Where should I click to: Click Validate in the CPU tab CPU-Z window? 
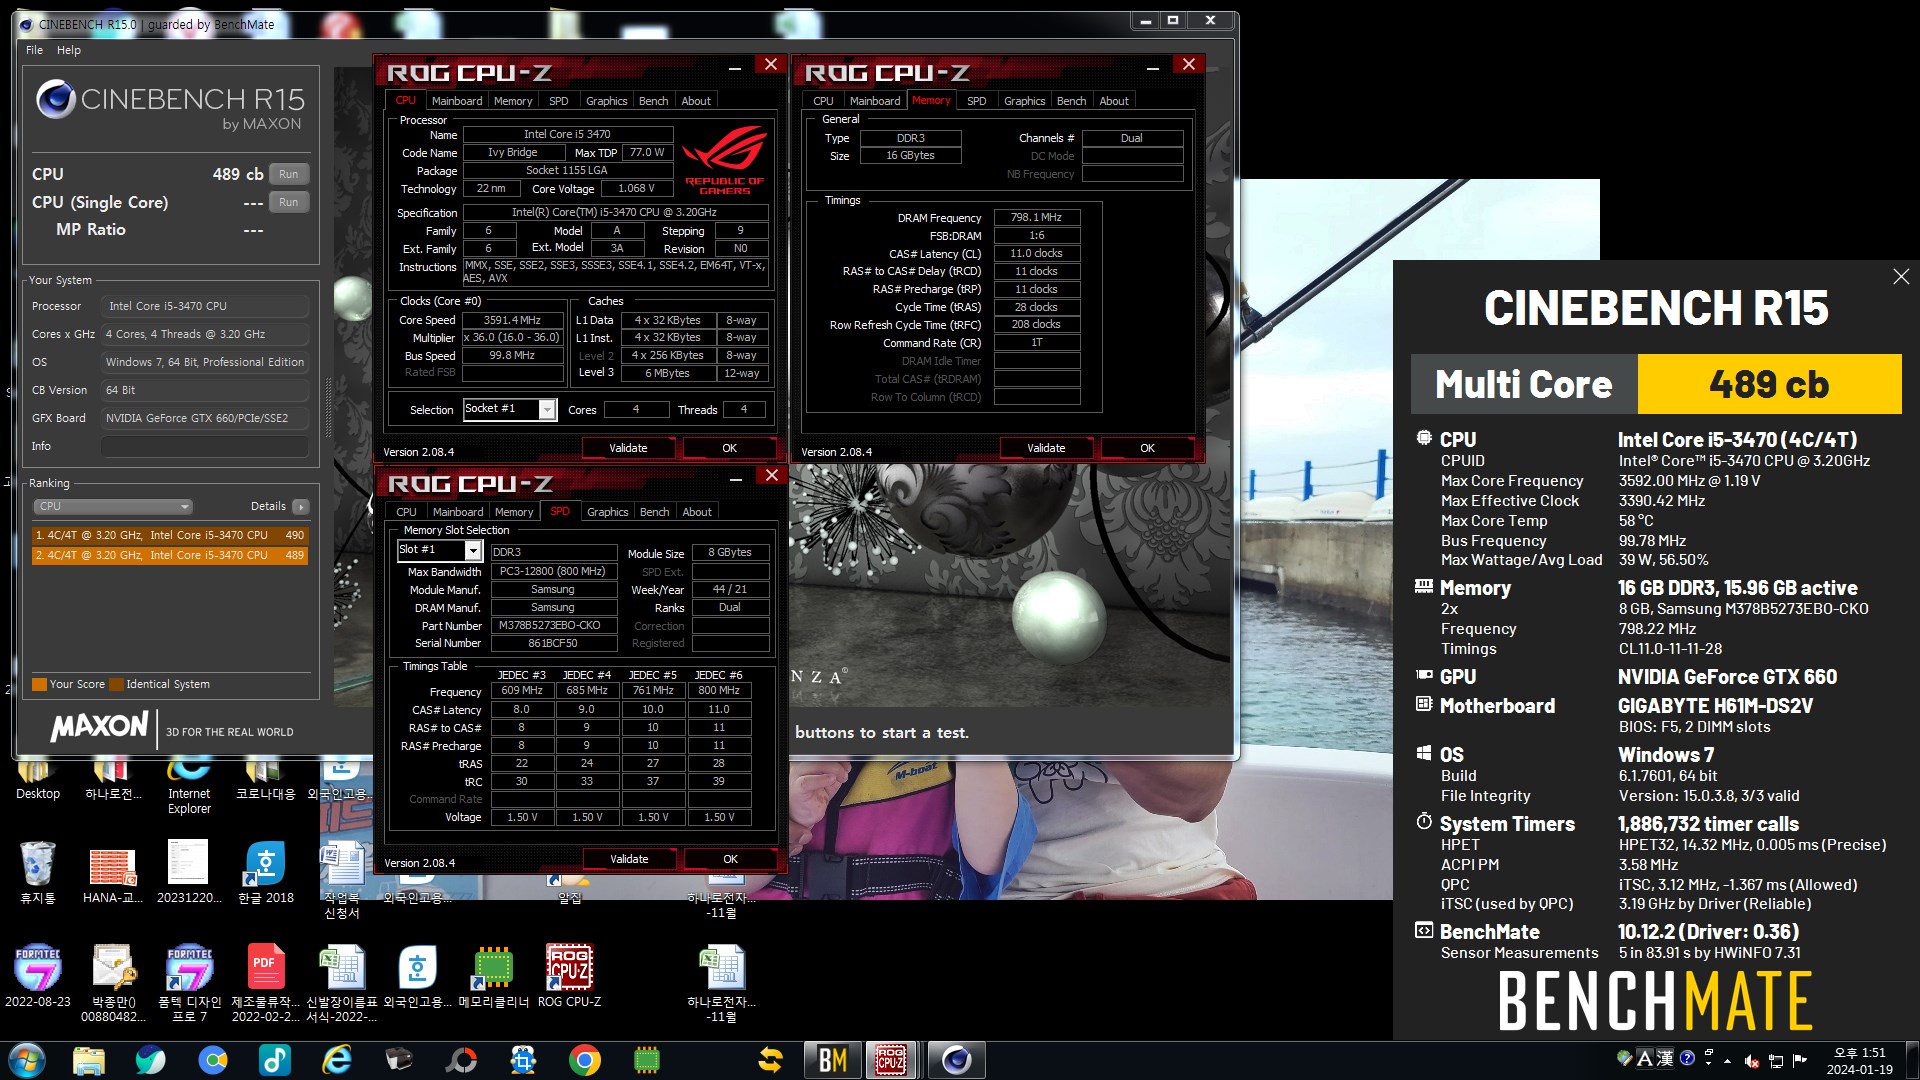[628, 448]
